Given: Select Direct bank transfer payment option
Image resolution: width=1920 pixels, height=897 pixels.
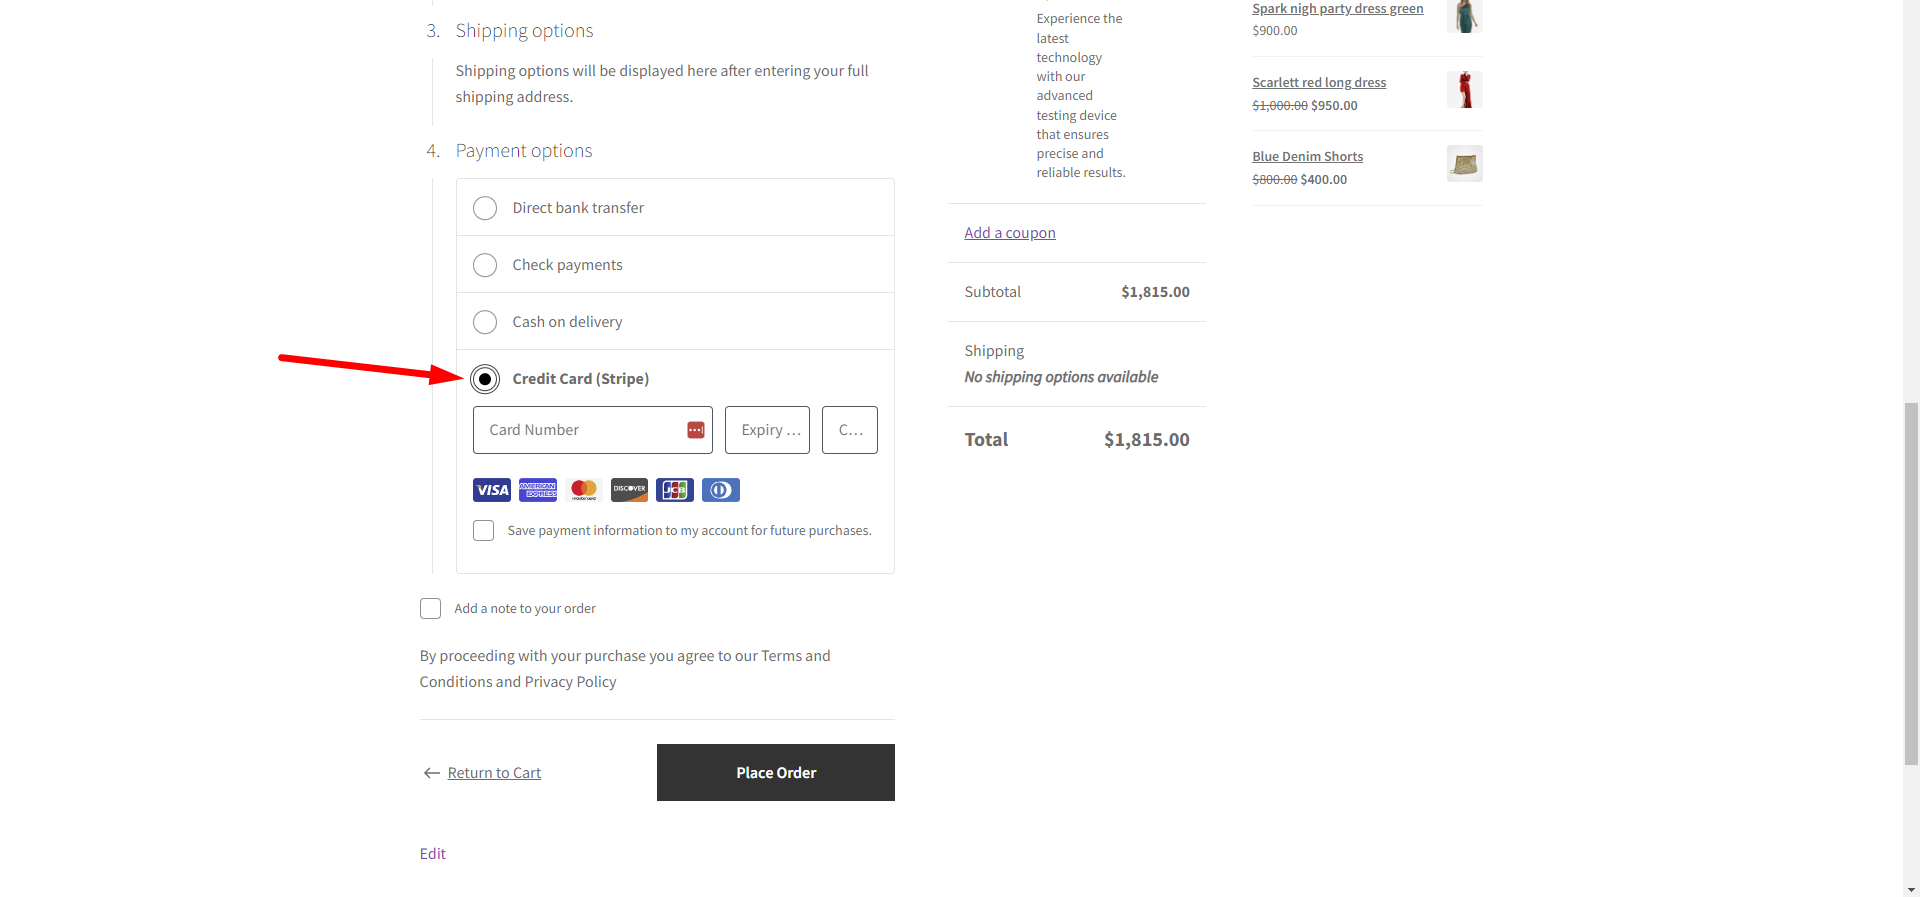Looking at the screenshot, I should (485, 208).
